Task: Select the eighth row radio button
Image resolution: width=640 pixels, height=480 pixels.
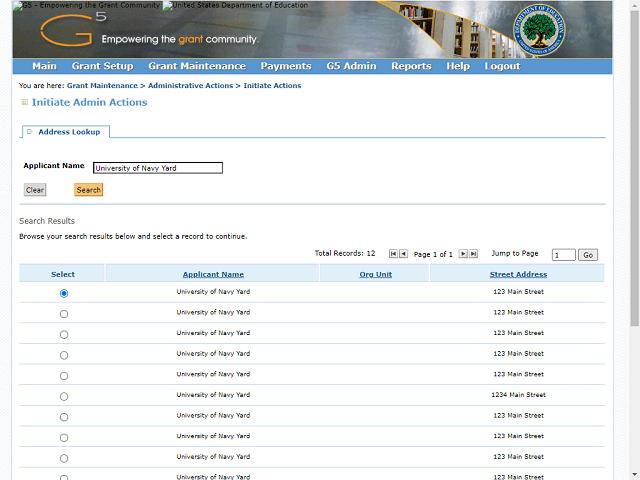Action: click(x=64, y=438)
